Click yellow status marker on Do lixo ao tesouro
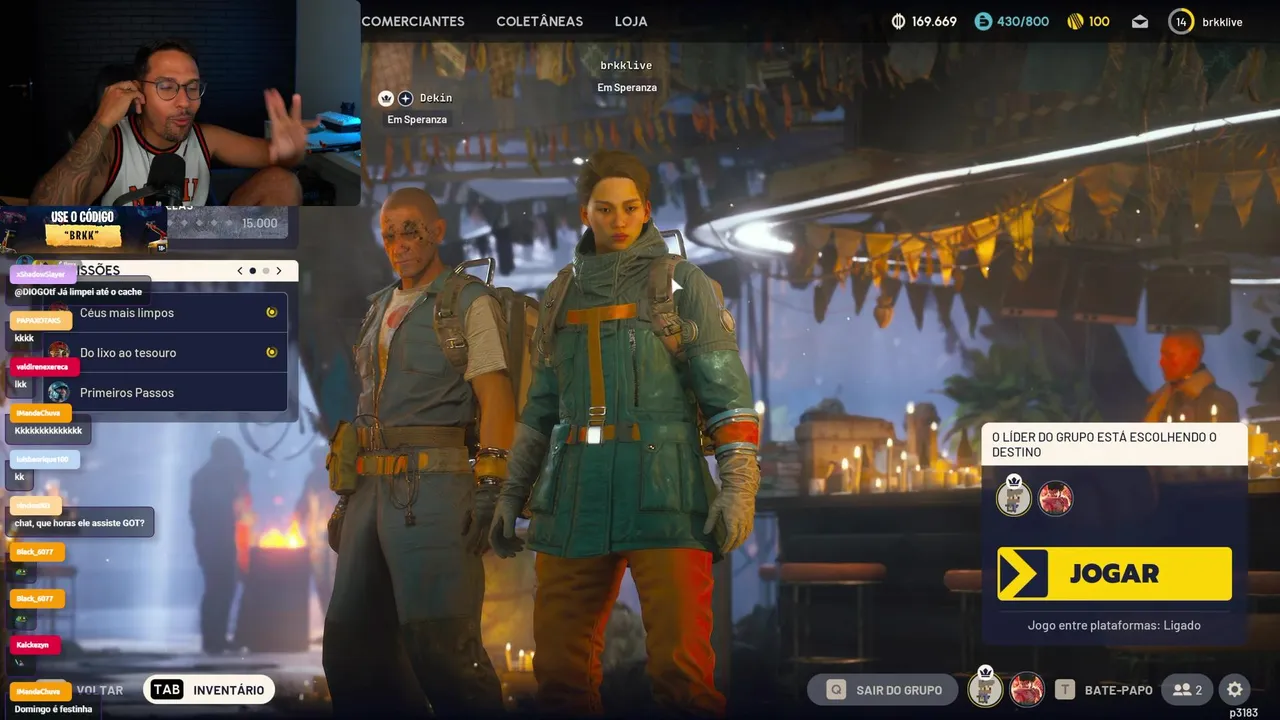Viewport: 1280px width, 720px height. coord(271,352)
